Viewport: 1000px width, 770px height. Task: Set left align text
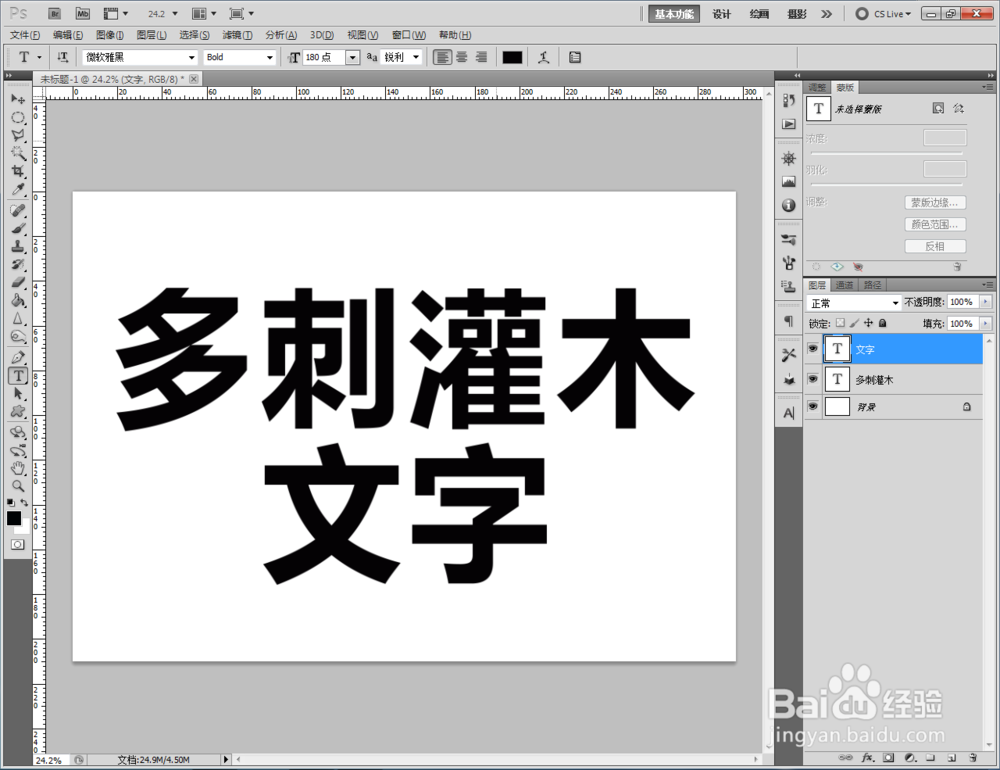(442, 57)
